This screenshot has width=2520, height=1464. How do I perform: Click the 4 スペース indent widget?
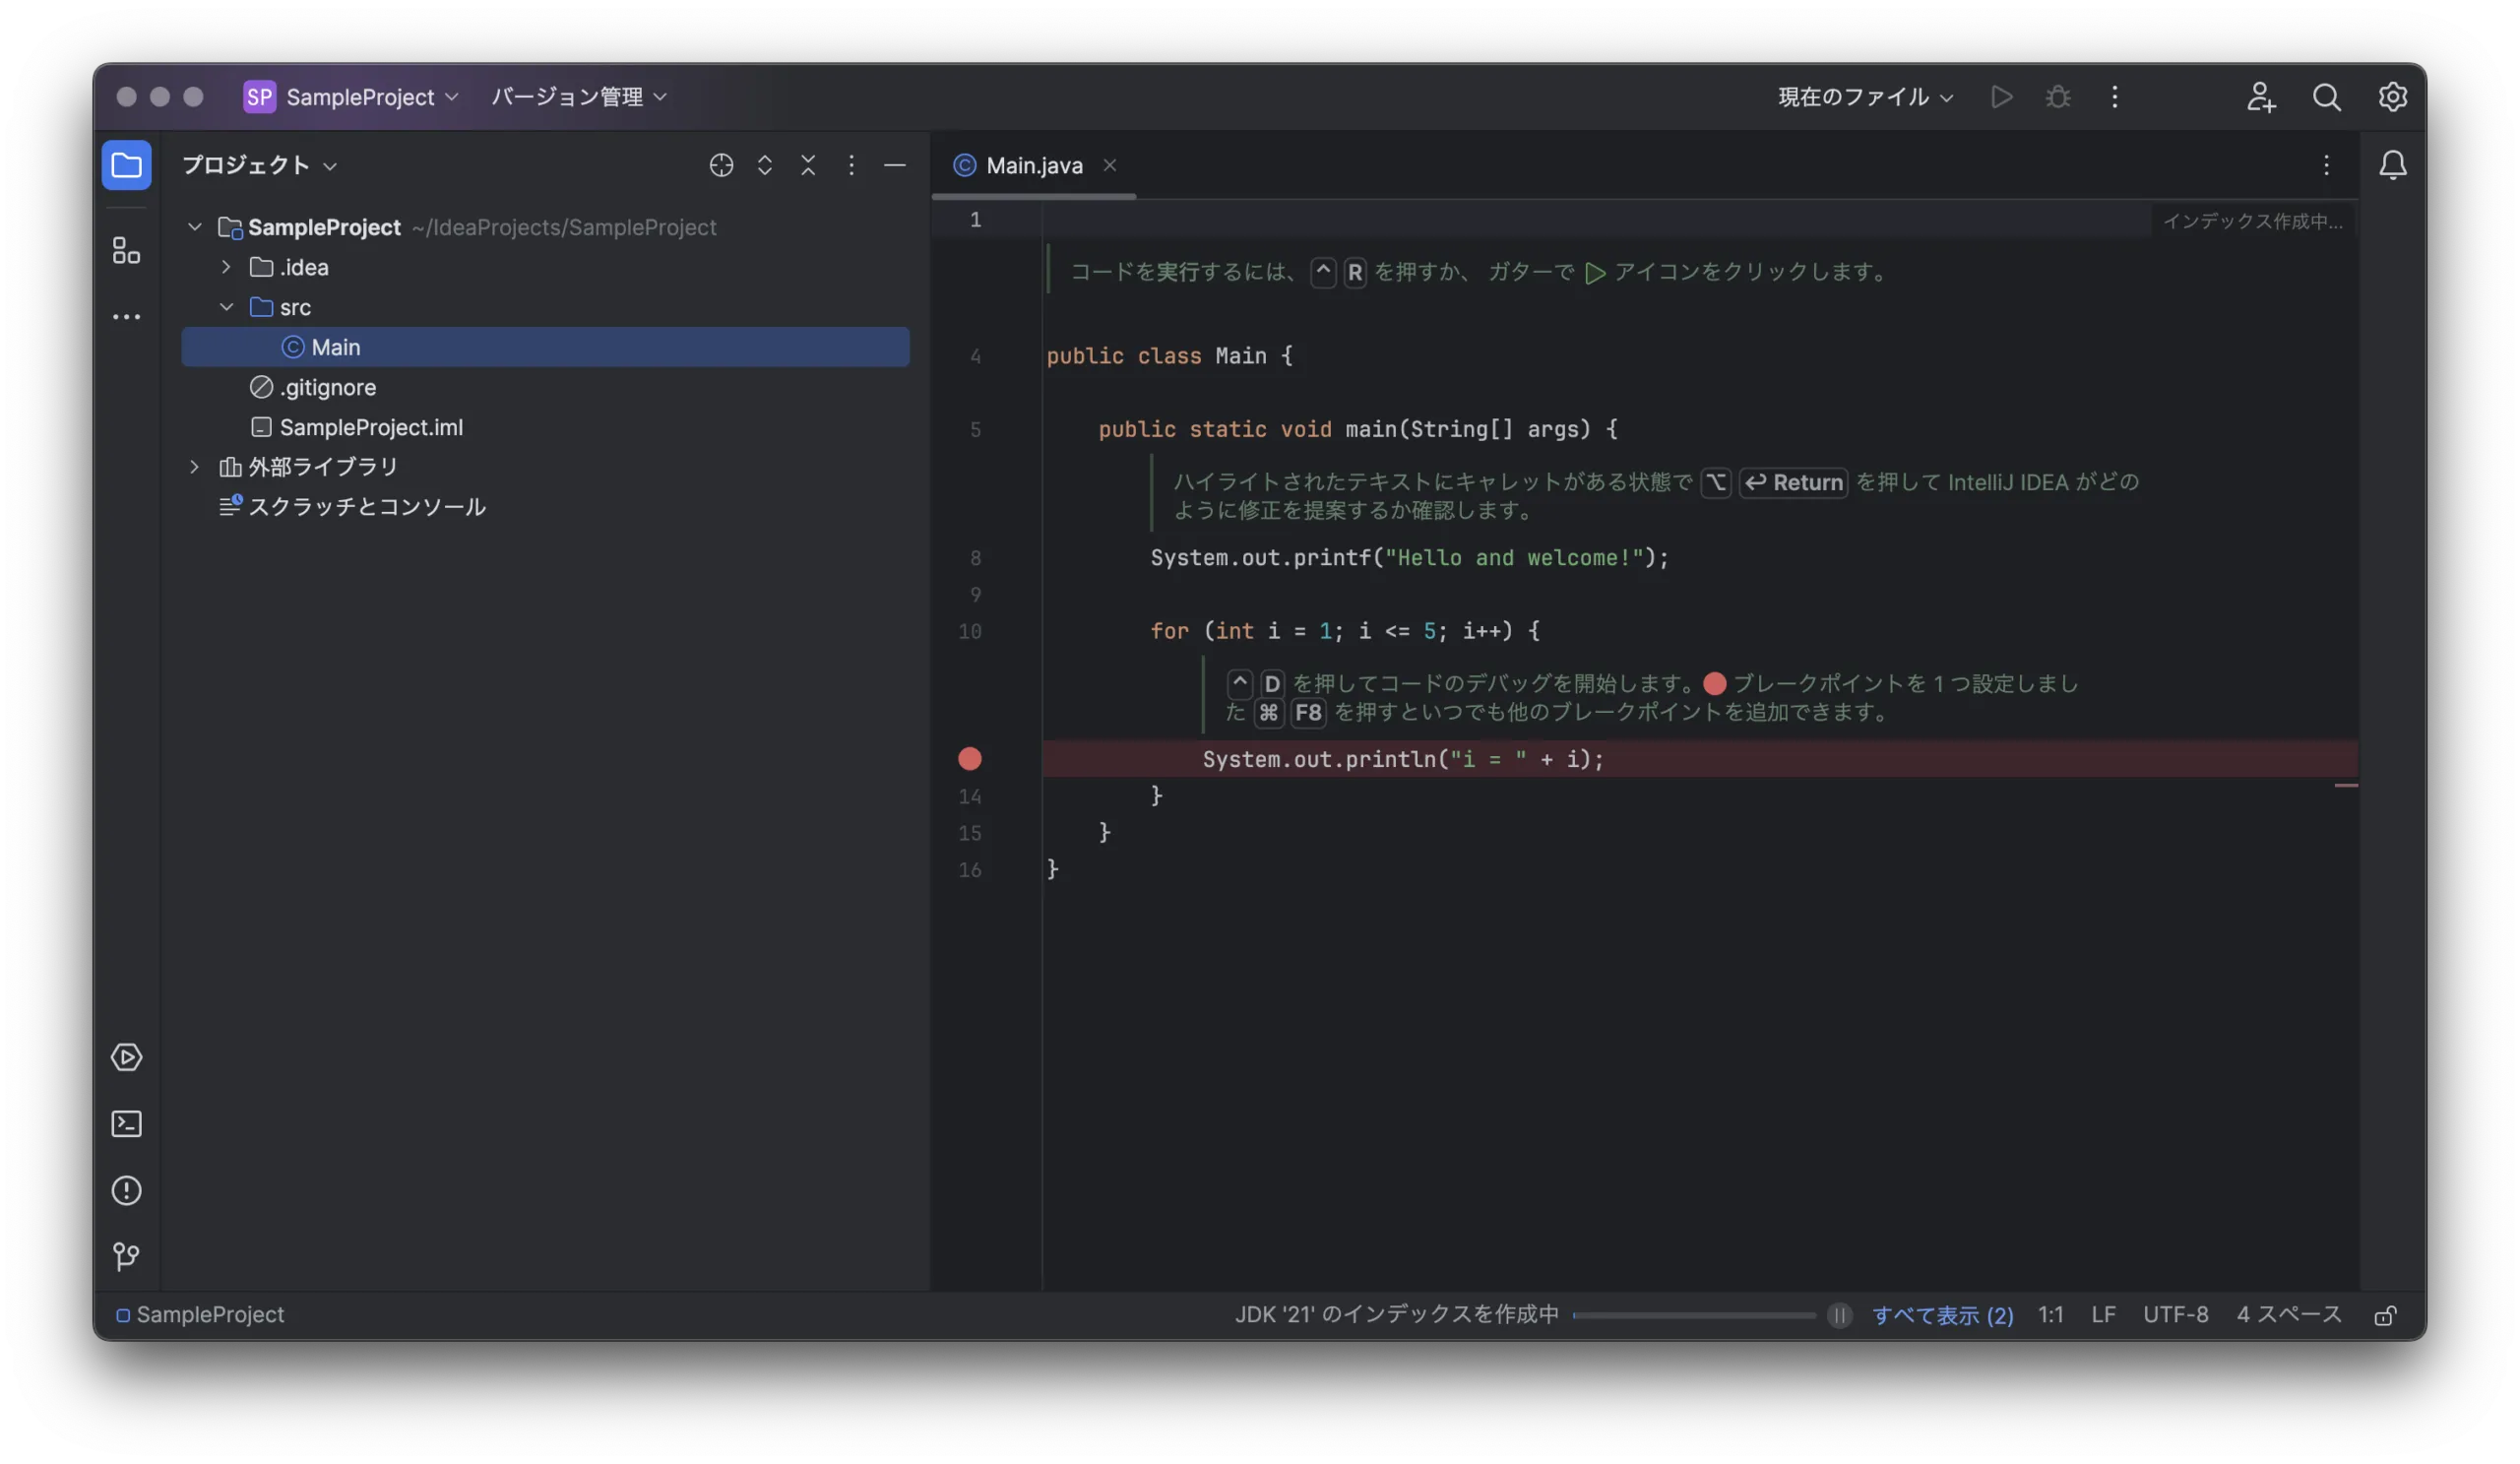tap(2289, 1315)
